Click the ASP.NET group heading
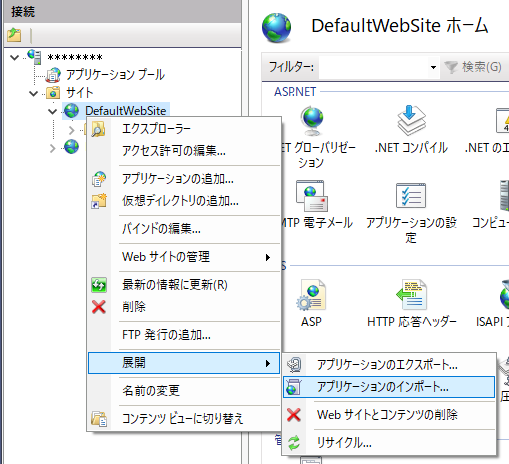The width and height of the screenshot is (509, 464). 295,92
